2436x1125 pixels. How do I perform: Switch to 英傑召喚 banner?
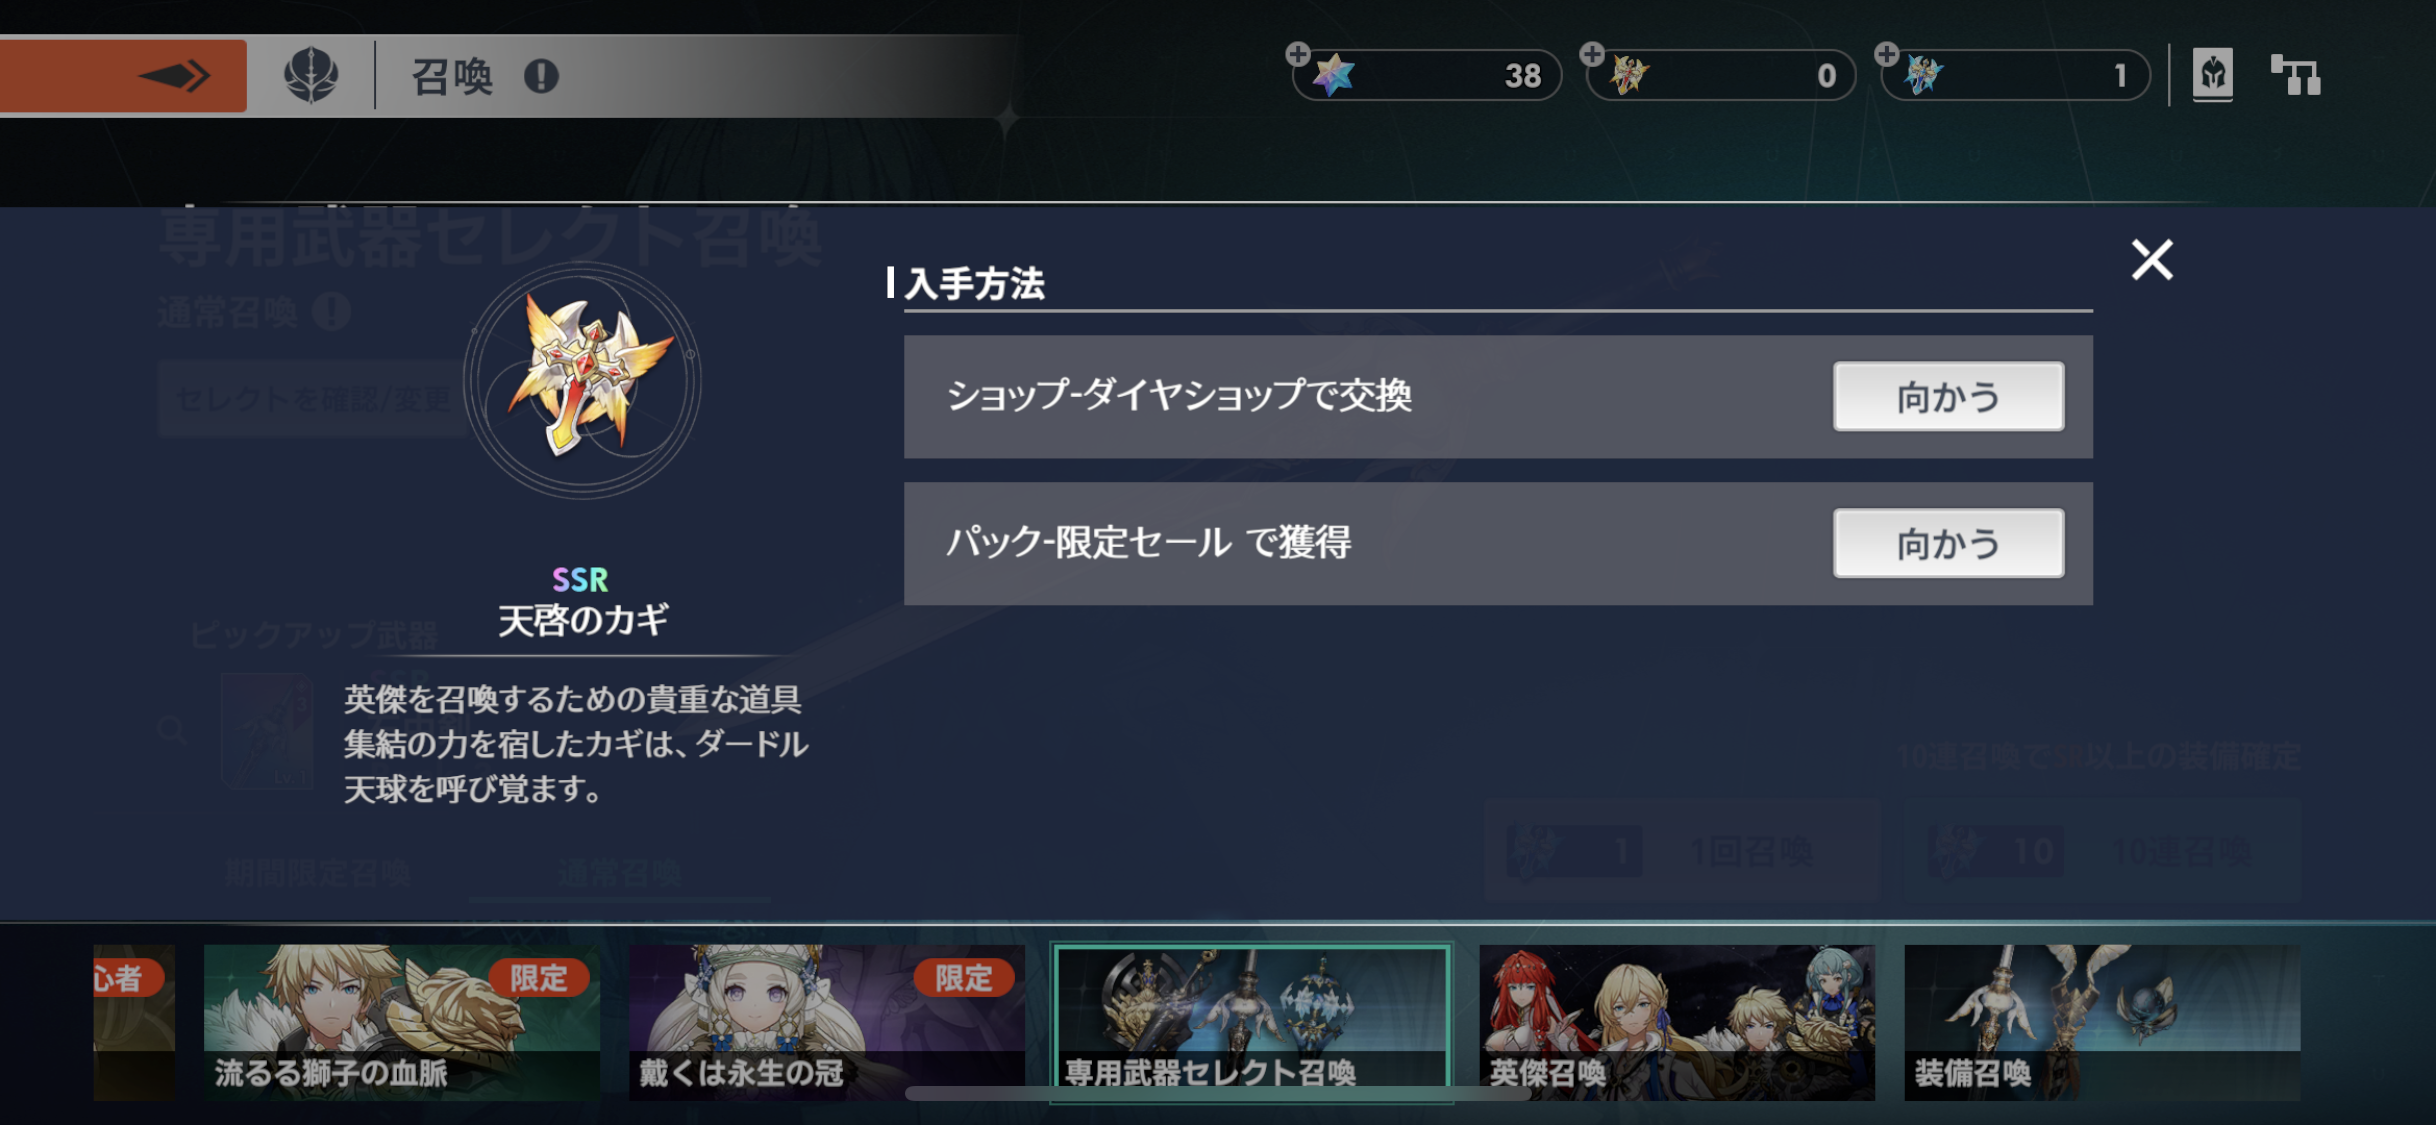coord(1677,1022)
